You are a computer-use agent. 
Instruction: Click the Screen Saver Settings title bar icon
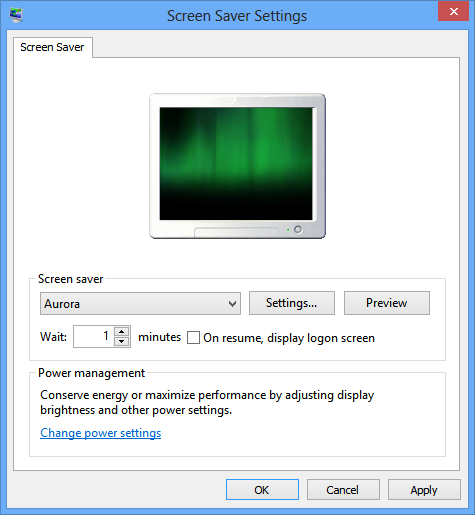pos(16,15)
